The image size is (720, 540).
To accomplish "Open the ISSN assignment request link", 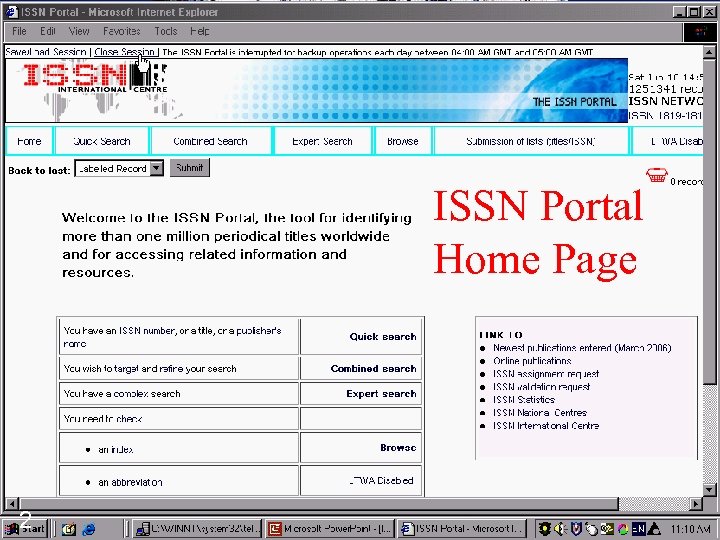I will pos(546,374).
